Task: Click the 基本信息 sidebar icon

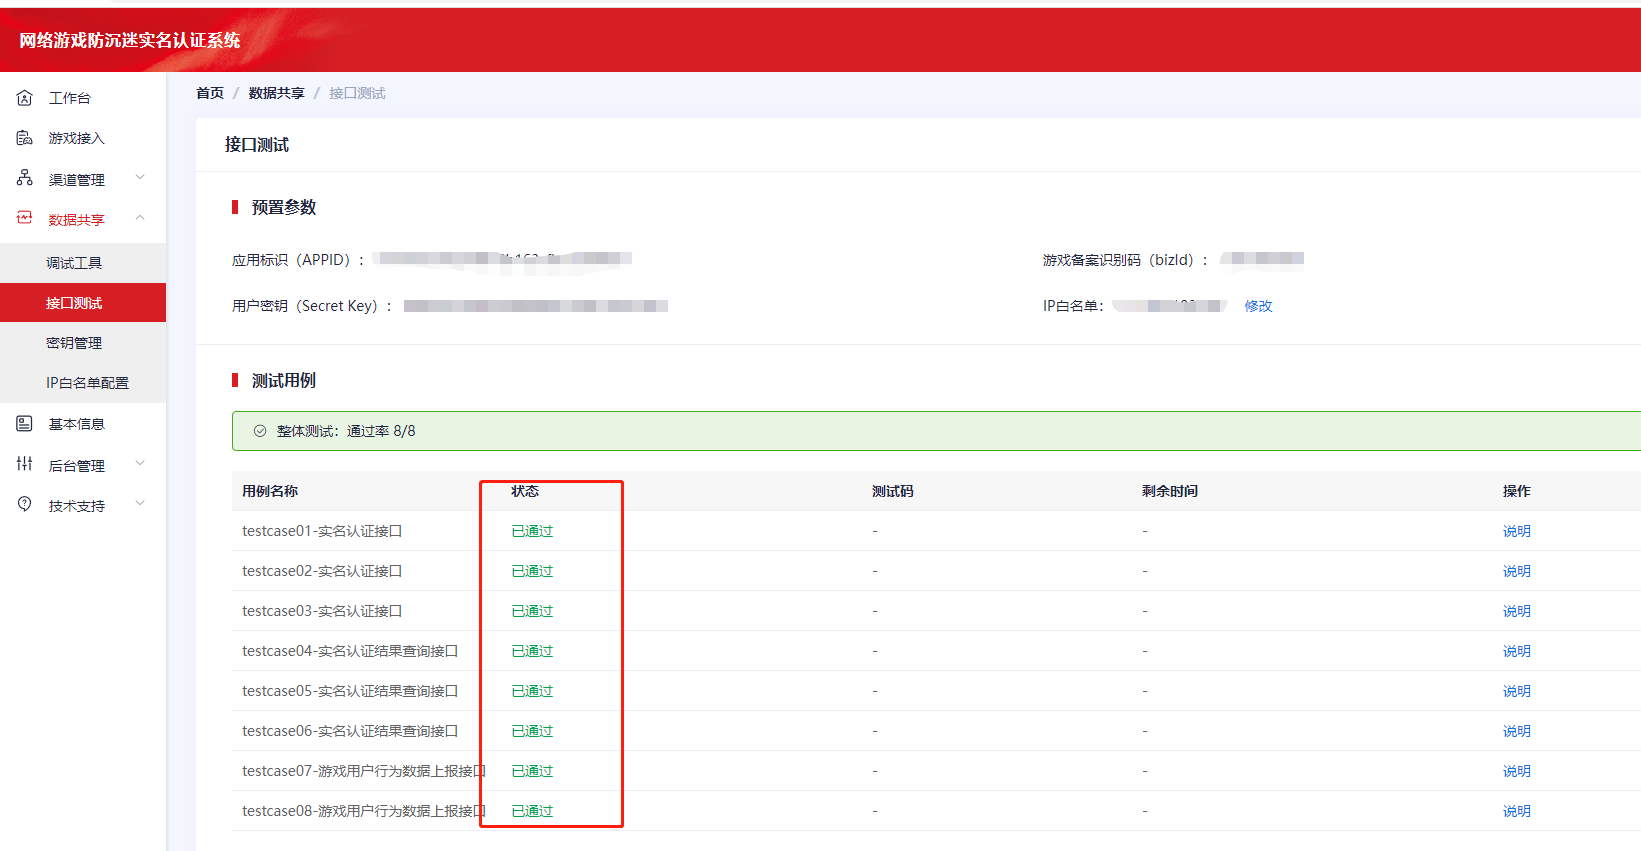Action: coord(25,424)
